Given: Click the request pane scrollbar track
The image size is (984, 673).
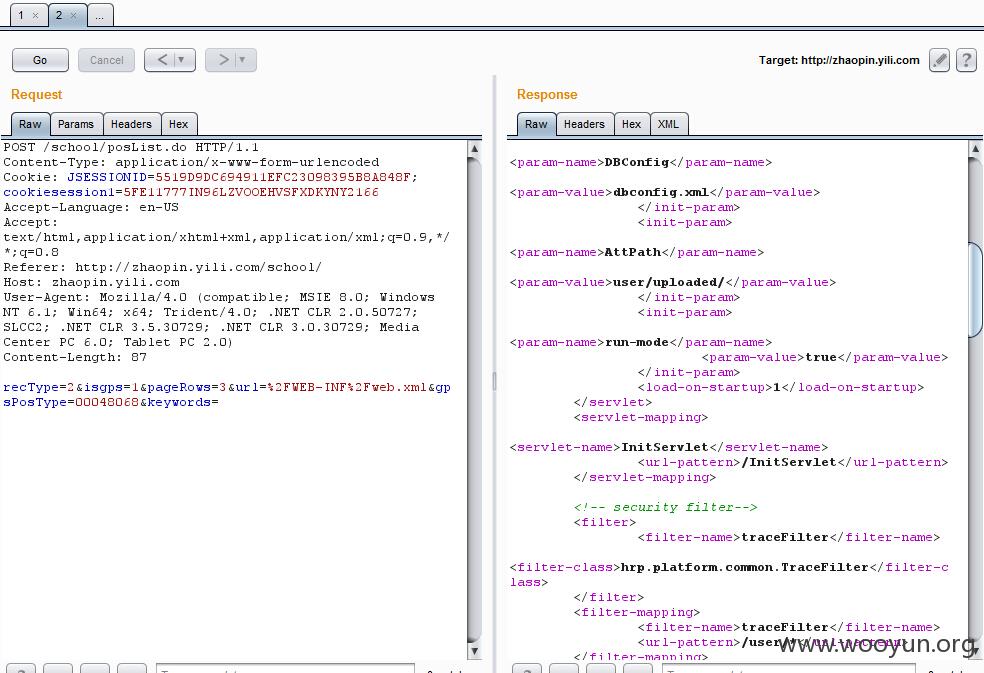Looking at the screenshot, I should point(474,399).
